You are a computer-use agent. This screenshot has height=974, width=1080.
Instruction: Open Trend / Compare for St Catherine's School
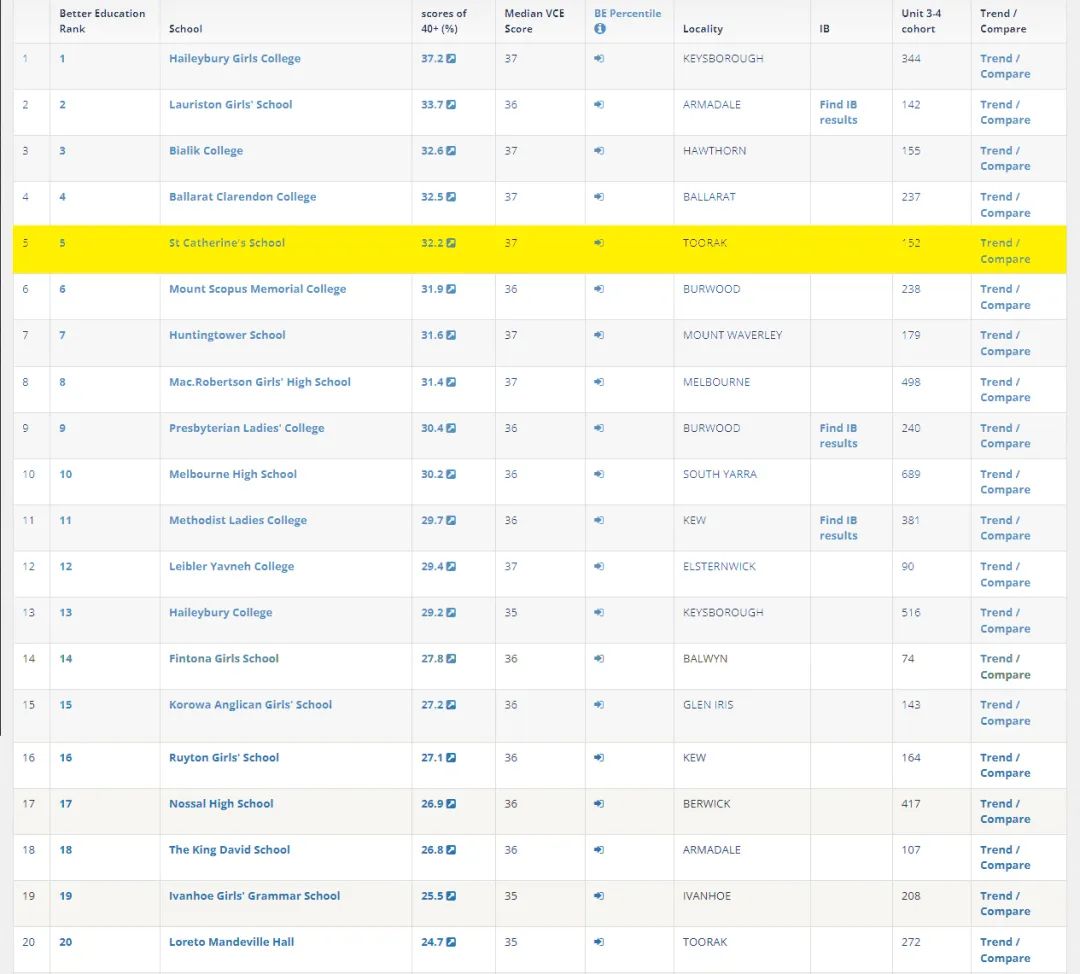point(1005,251)
